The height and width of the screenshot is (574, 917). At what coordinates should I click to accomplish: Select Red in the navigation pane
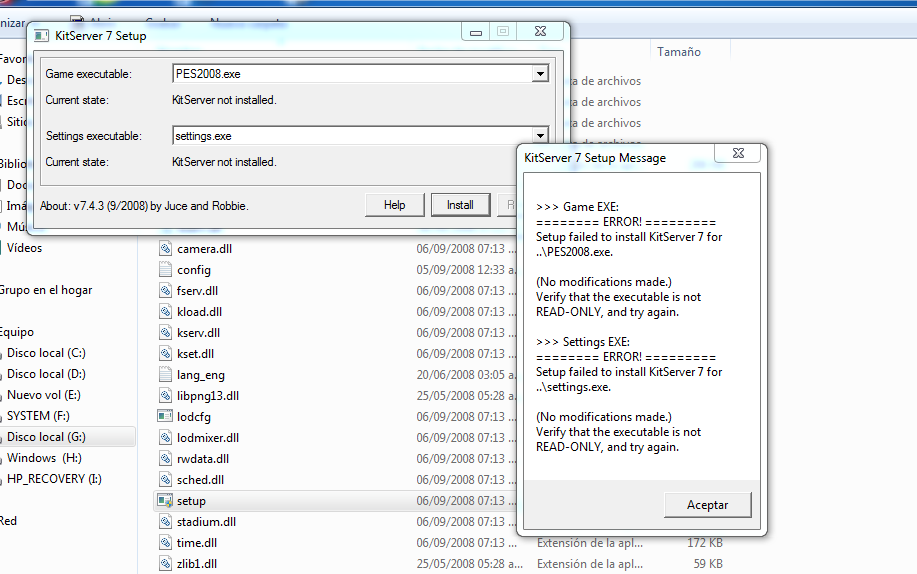pos(8,521)
